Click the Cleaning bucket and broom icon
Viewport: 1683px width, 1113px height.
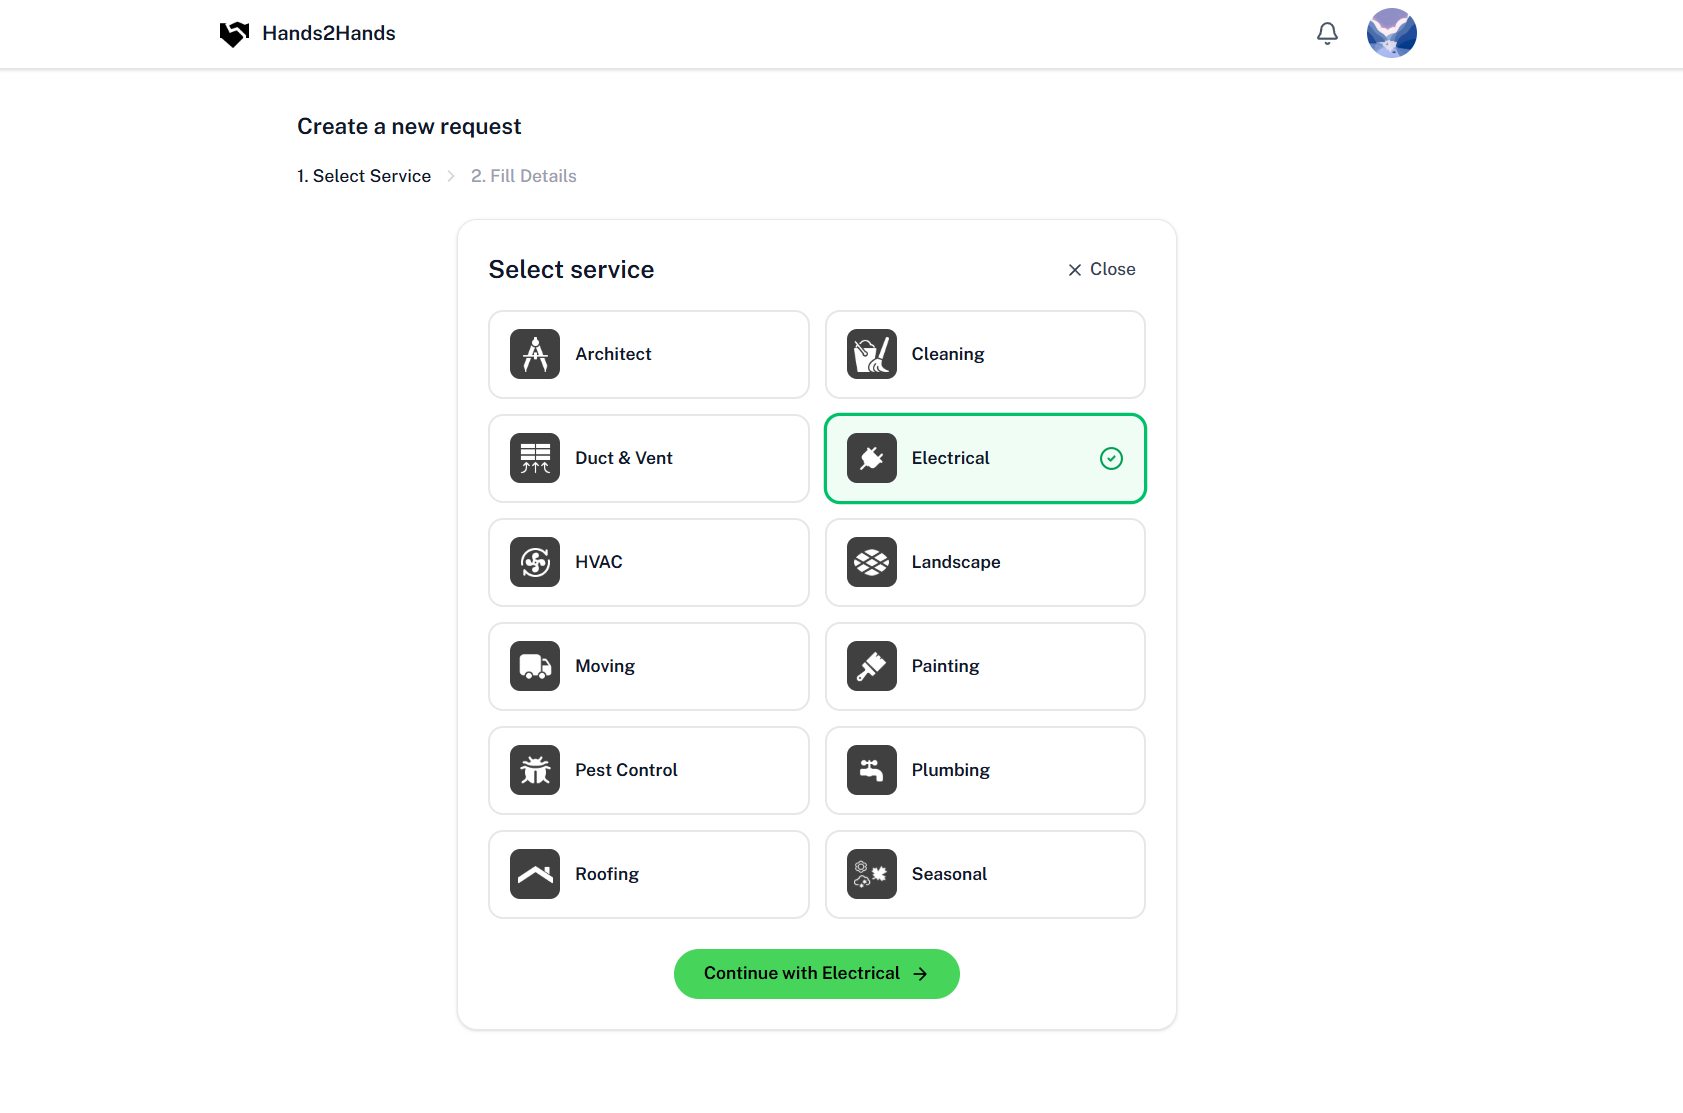(x=872, y=354)
